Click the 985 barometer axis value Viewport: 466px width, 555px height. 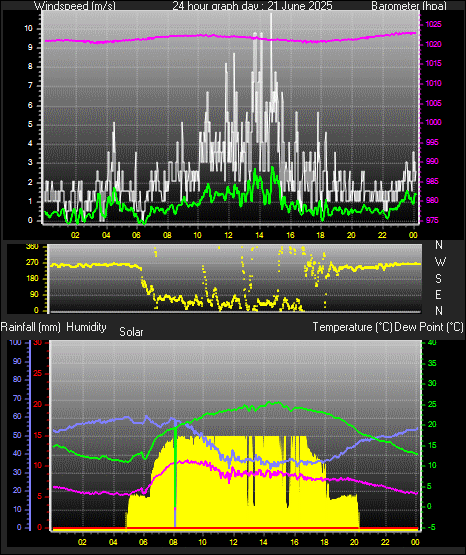pos(432,181)
